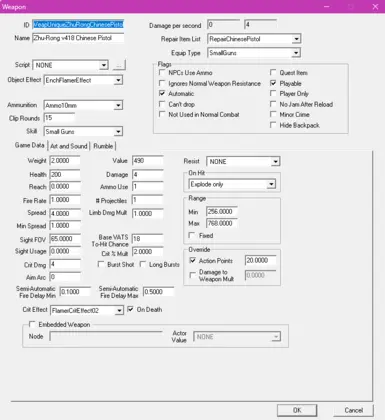Click the Range Min field
The height and width of the screenshot is (420, 385).
point(222,211)
